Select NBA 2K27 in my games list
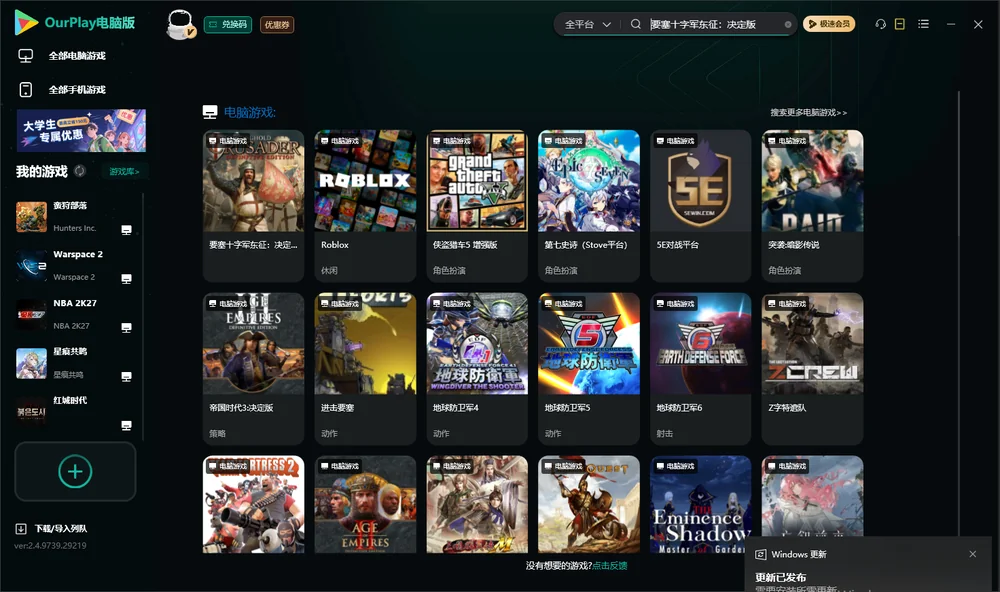The width and height of the screenshot is (1000, 592). click(x=75, y=314)
